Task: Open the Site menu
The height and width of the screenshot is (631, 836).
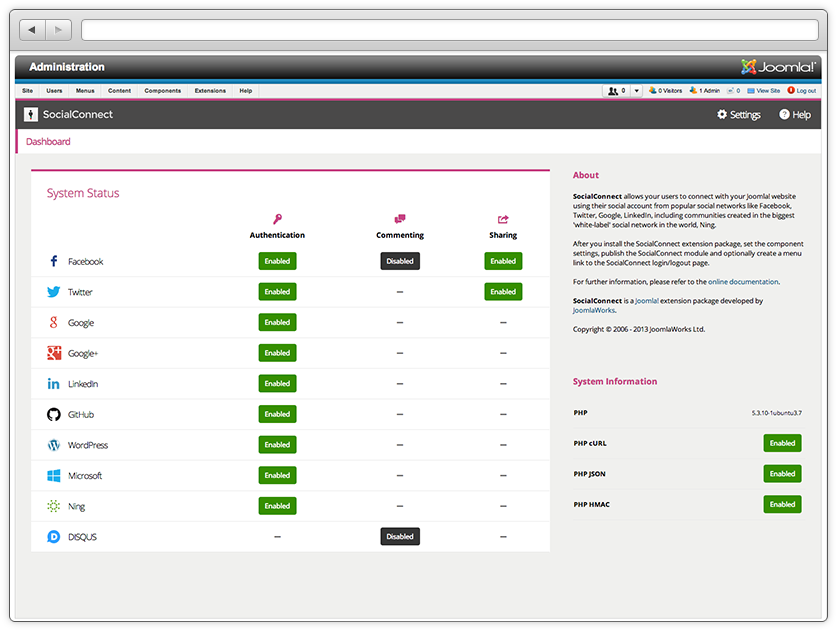Action: (x=28, y=91)
